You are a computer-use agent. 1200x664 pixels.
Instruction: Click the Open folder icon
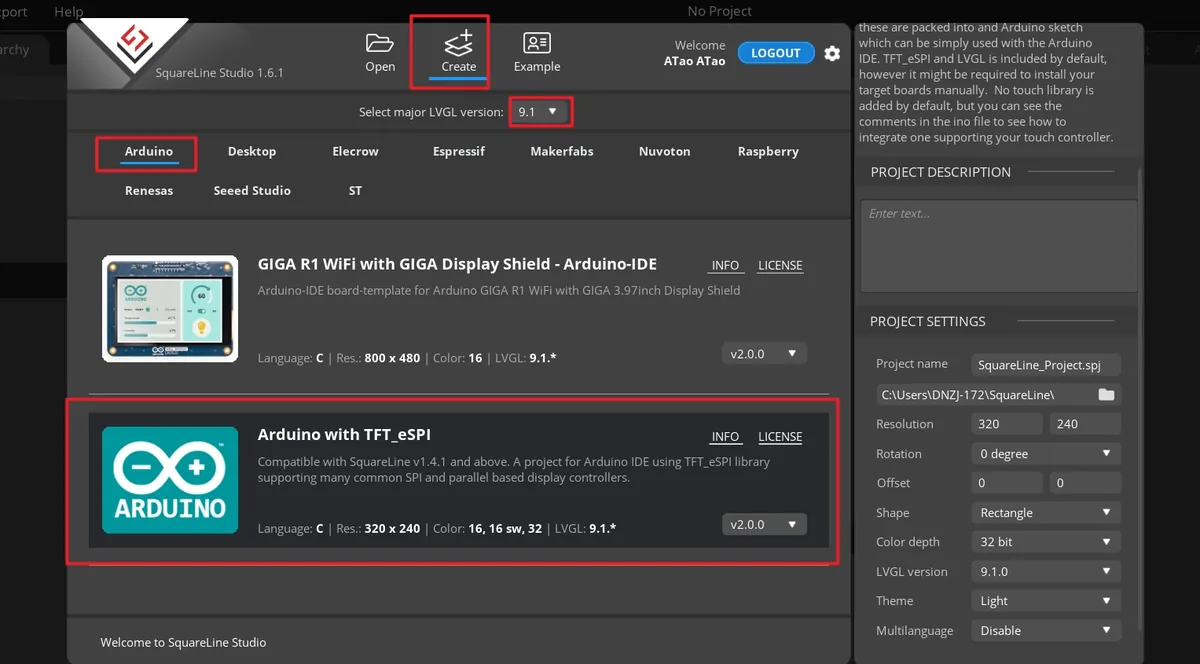point(380,43)
